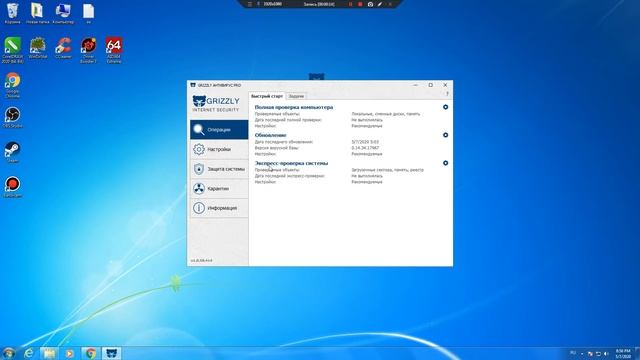The width and height of the screenshot is (640, 360).
Task: Click the Grizzly antivirus taskbar button
Action: tap(111, 353)
